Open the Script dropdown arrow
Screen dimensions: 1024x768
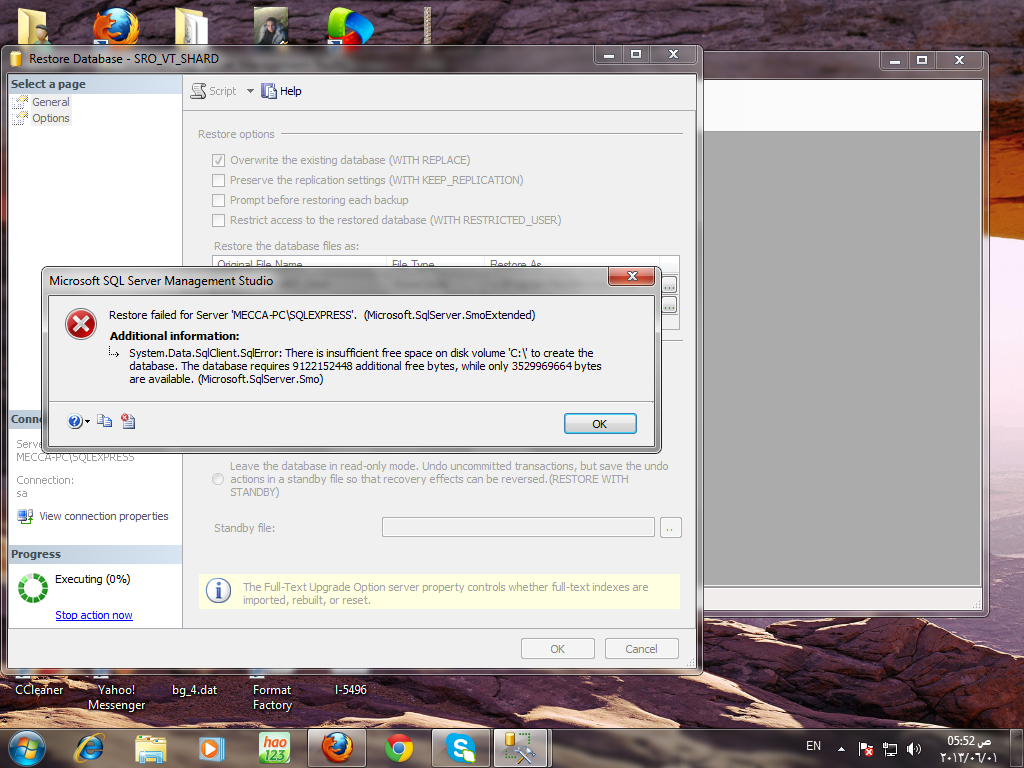point(250,91)
